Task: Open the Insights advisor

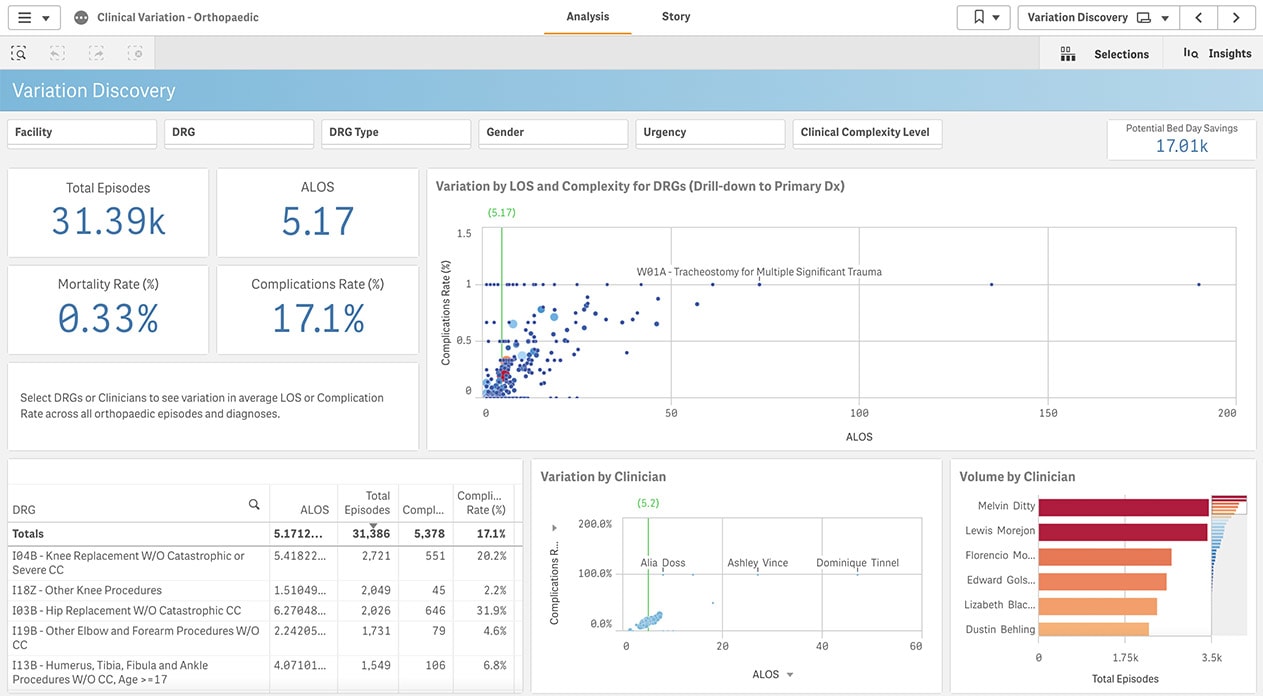Action: click(1215, 53)
